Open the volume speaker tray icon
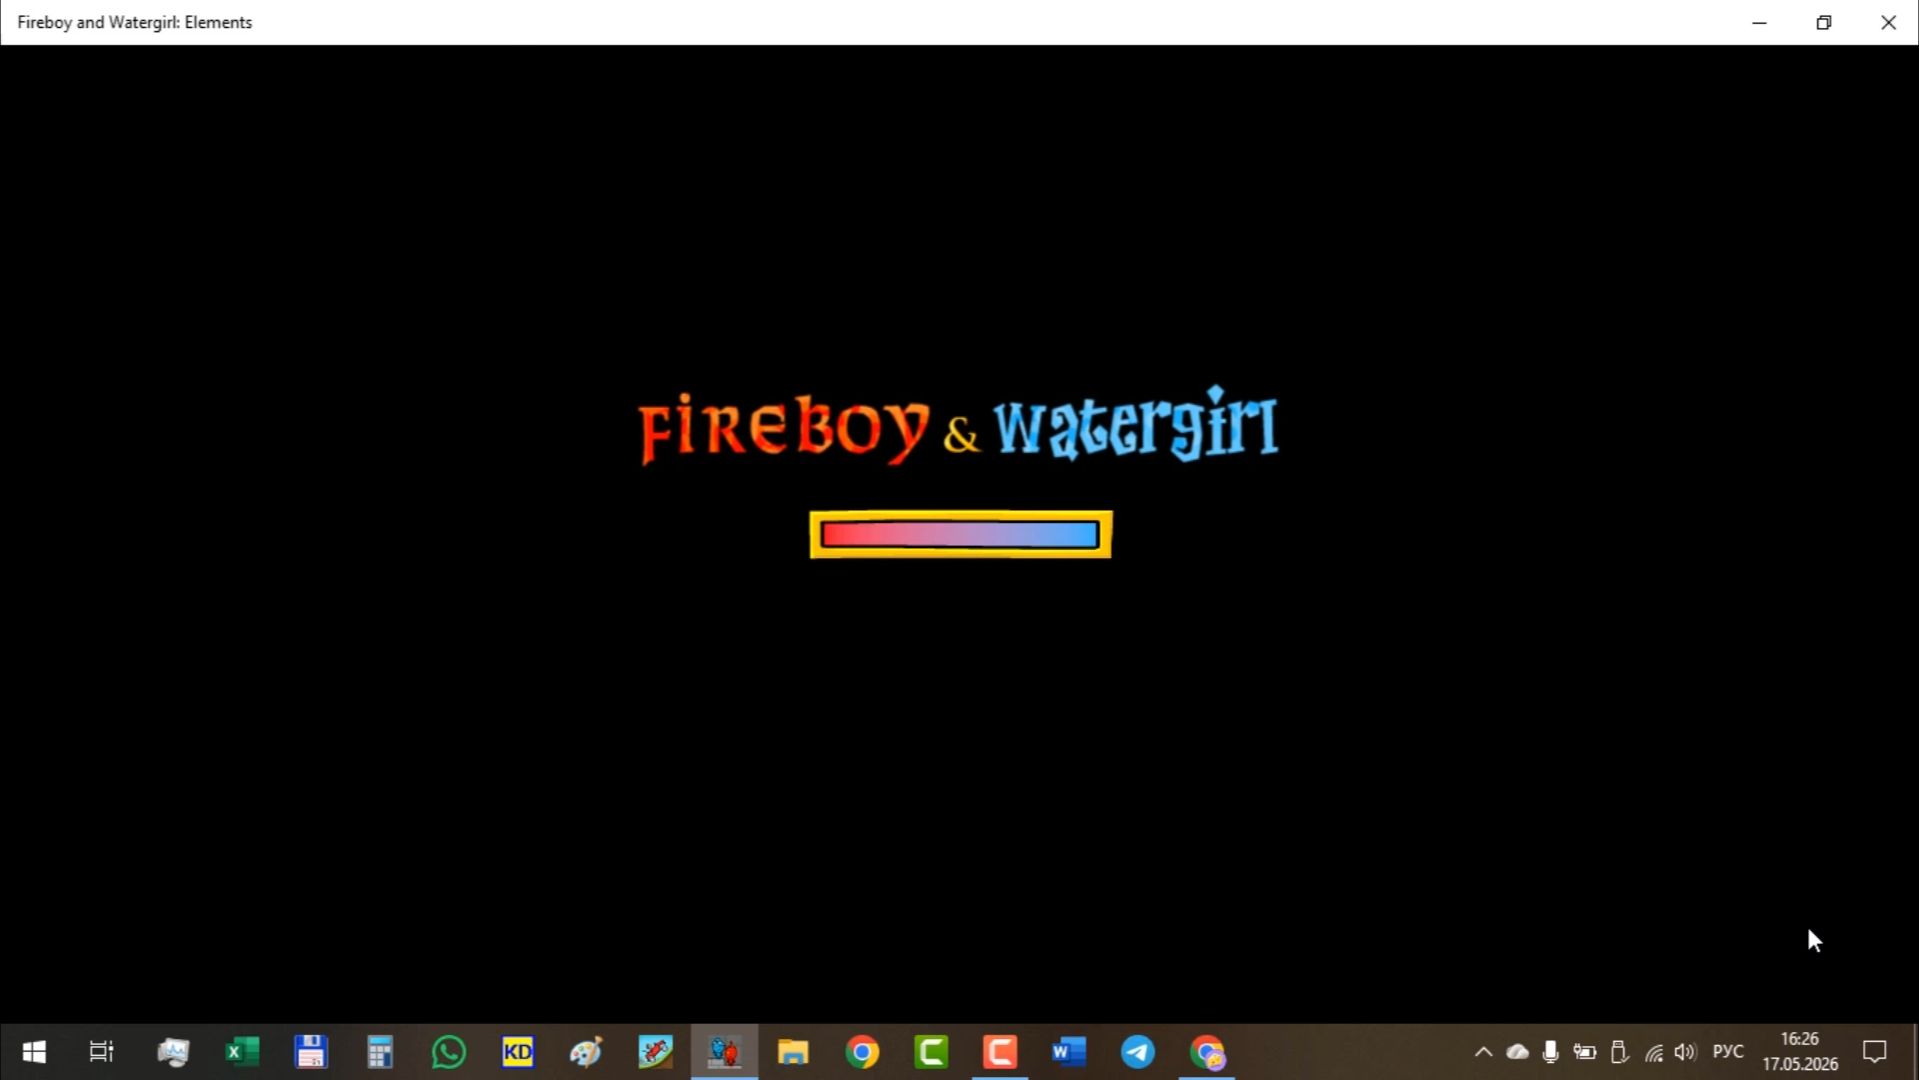Viewport: 1919px width, 1080px height. click(x=1686, y=1052)
